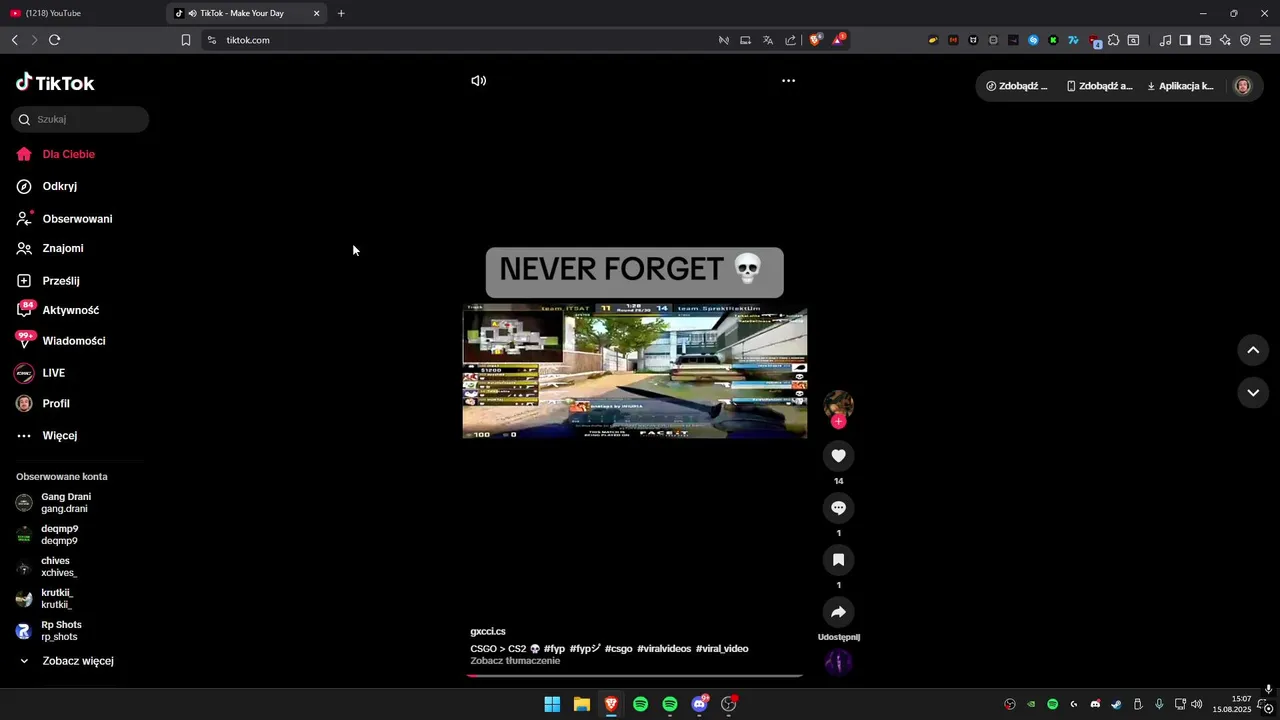Open the Rp Shots account
The width and height of the screenshot is (1280, 720).
pos(61,631)
